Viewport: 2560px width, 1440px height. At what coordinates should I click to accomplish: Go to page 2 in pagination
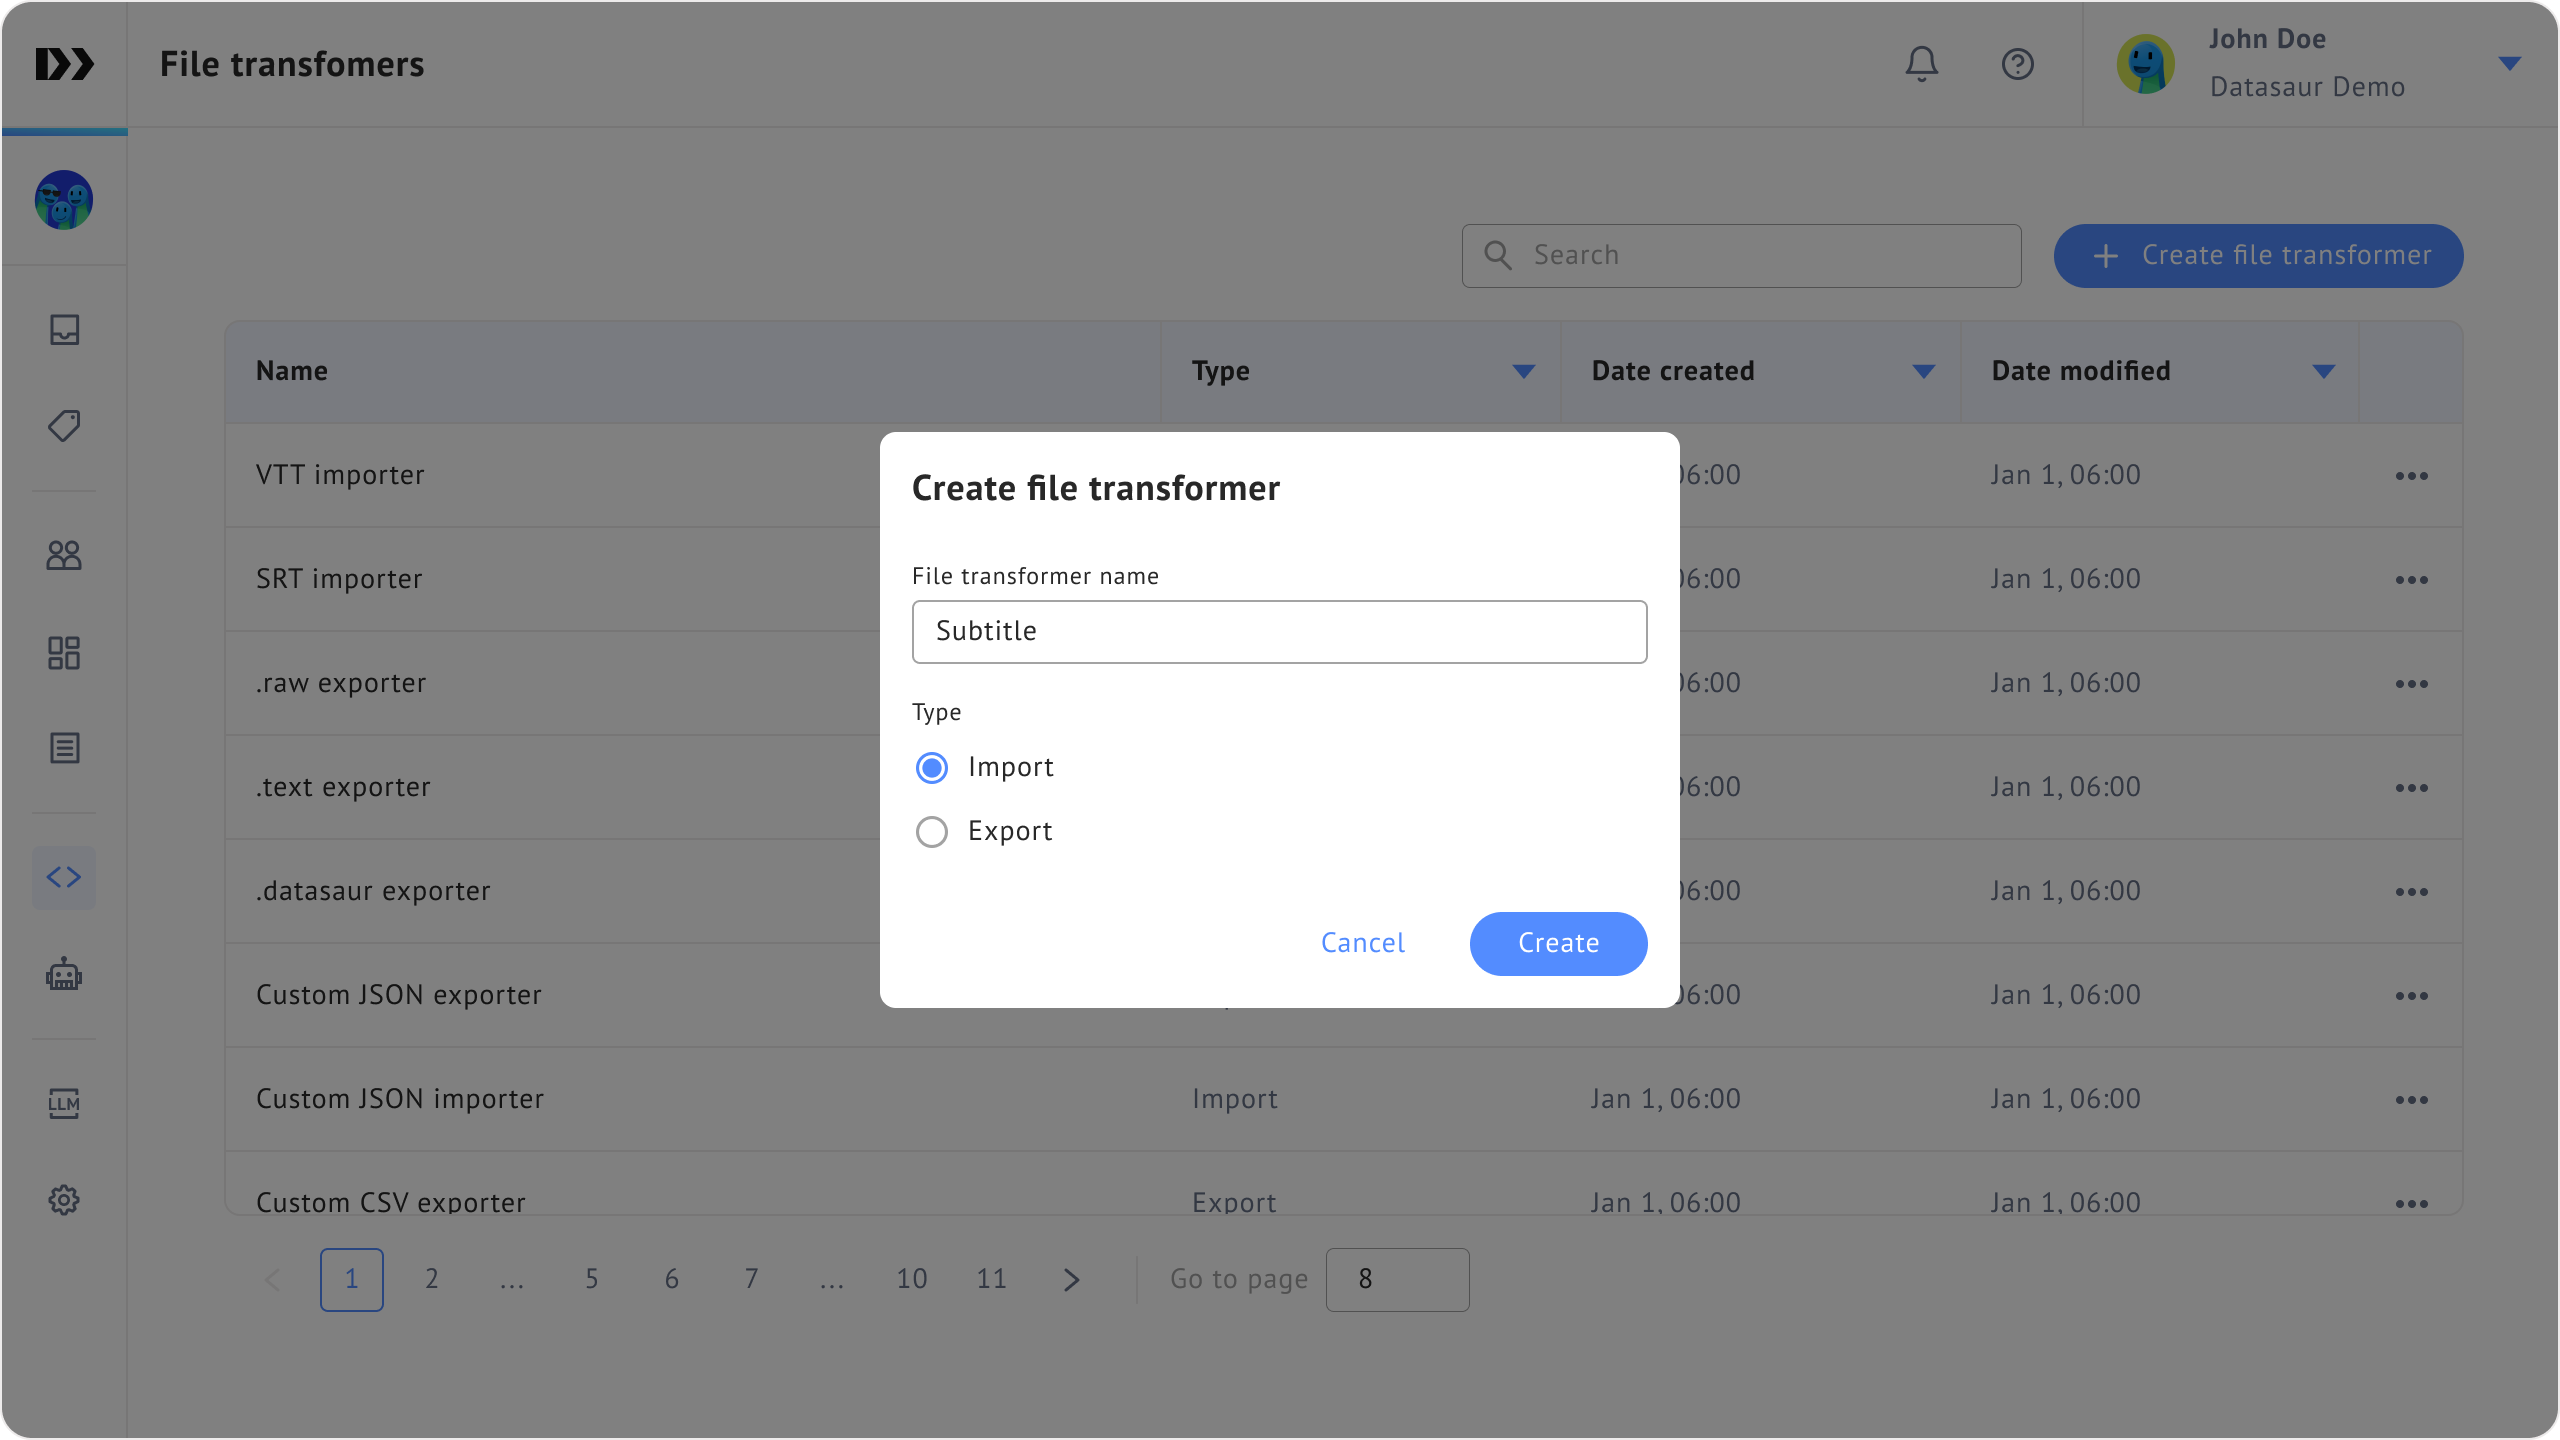431,1279
